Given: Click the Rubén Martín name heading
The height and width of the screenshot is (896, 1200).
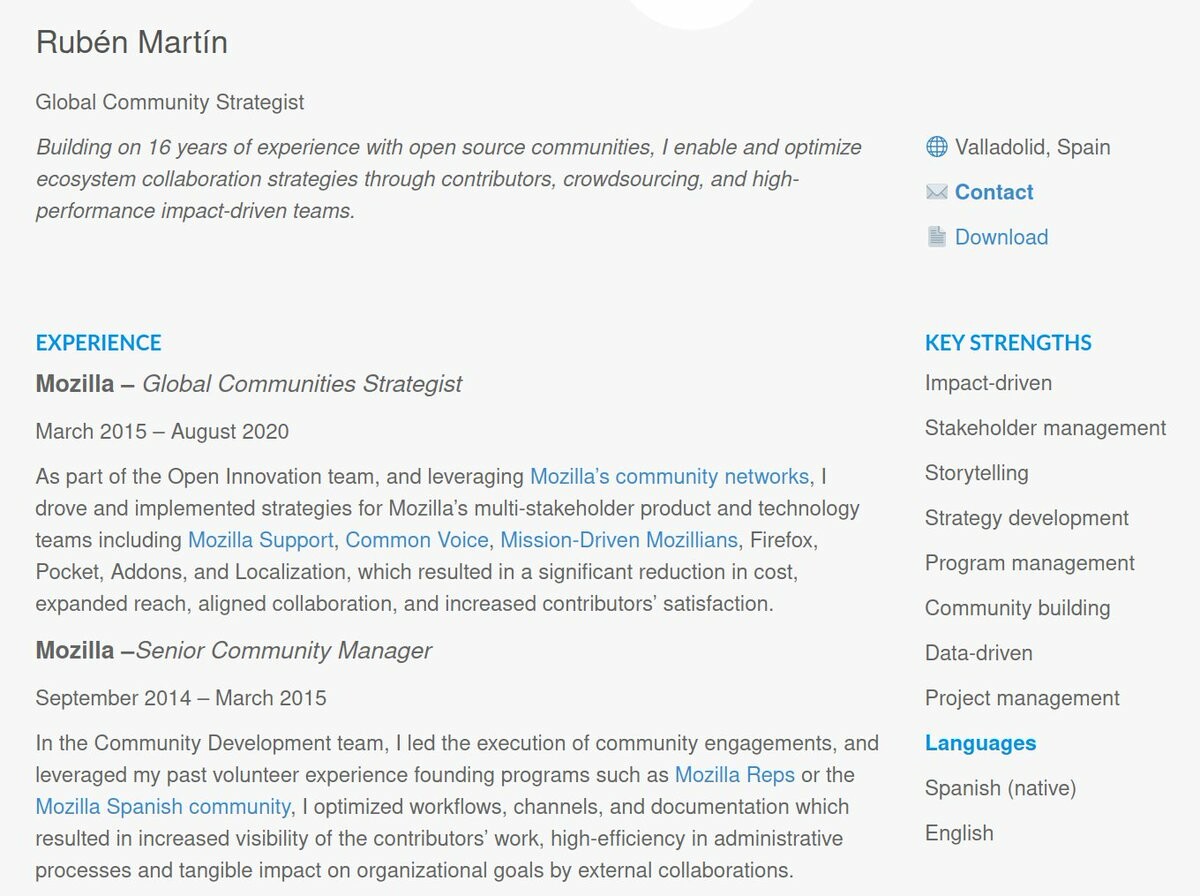Looking at the screenshot, I should 132,43.
